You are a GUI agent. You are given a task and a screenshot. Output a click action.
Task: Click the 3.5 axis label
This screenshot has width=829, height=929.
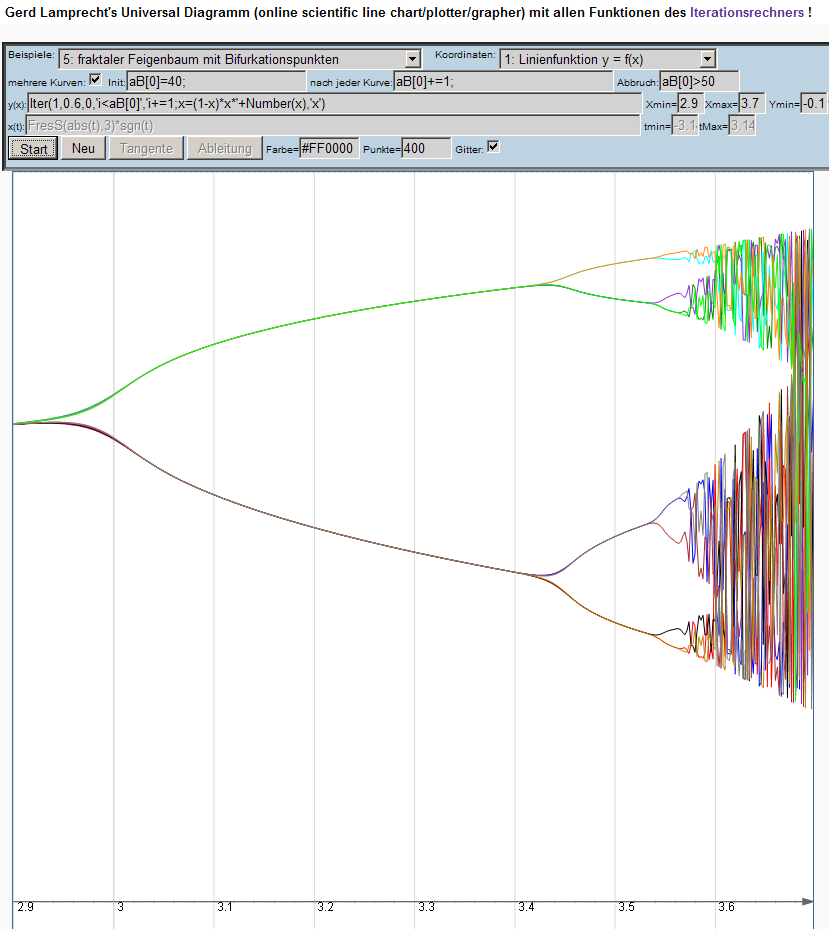point(626,907)
